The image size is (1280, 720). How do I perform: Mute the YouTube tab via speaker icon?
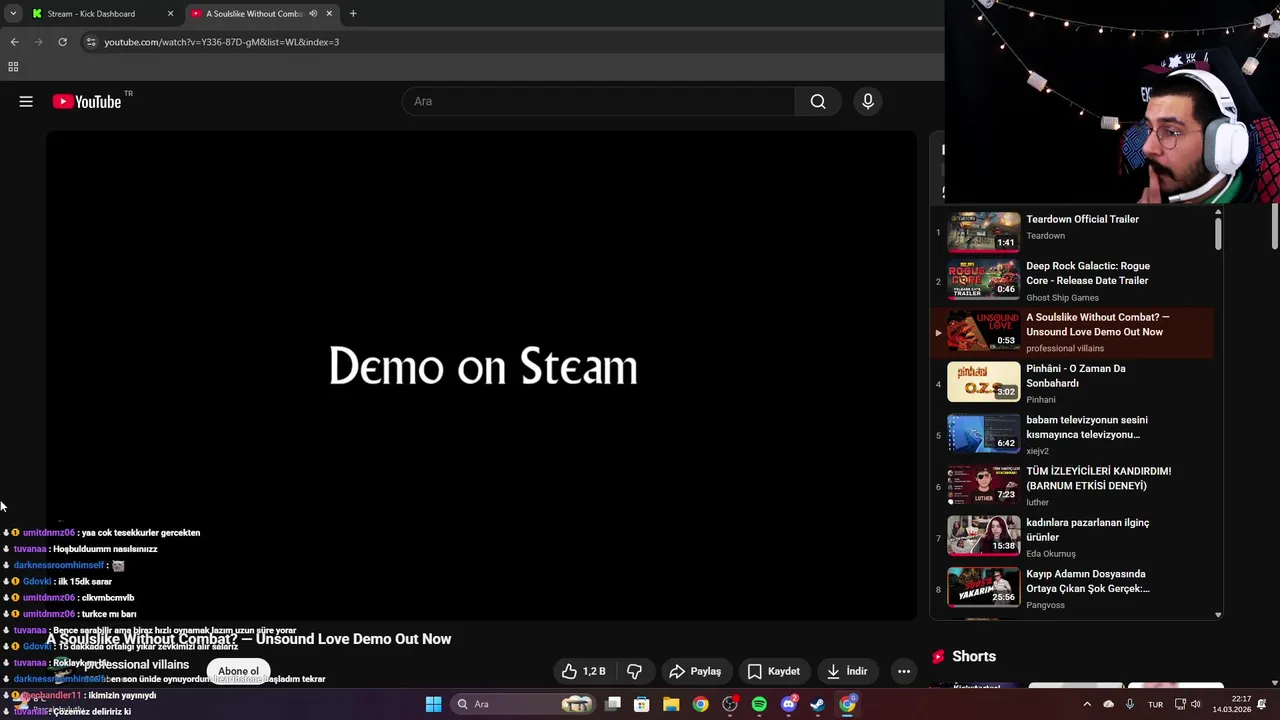tap(313, 14)
